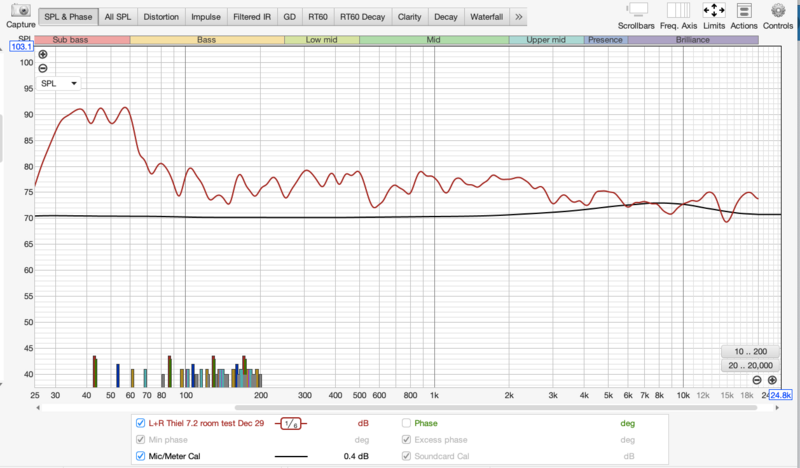The image size is (800, 468).
Task: Open the Actions gear icon
Action: pos(744,10)
